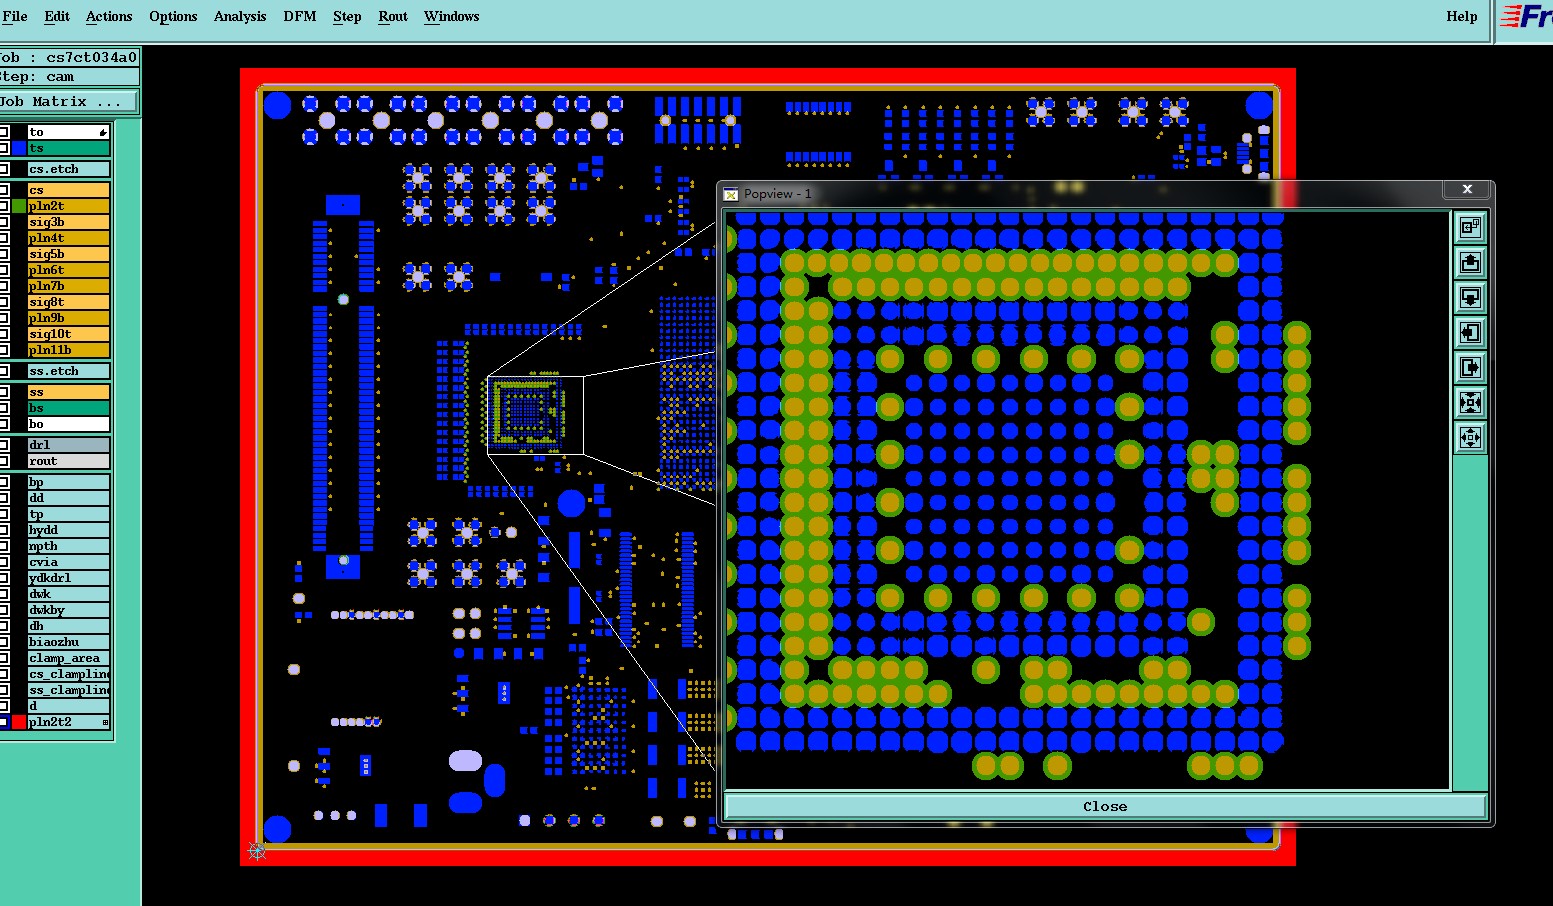This screenshot has height=906, width=1553.
Task: Open the Help menu
Action: tap(1461, 16)
